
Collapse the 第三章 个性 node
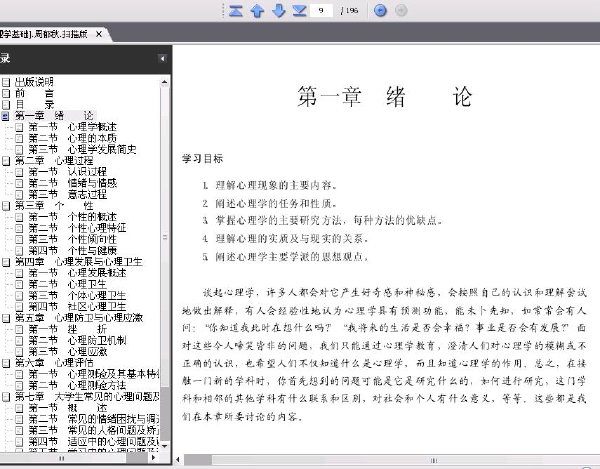[6, 206]
